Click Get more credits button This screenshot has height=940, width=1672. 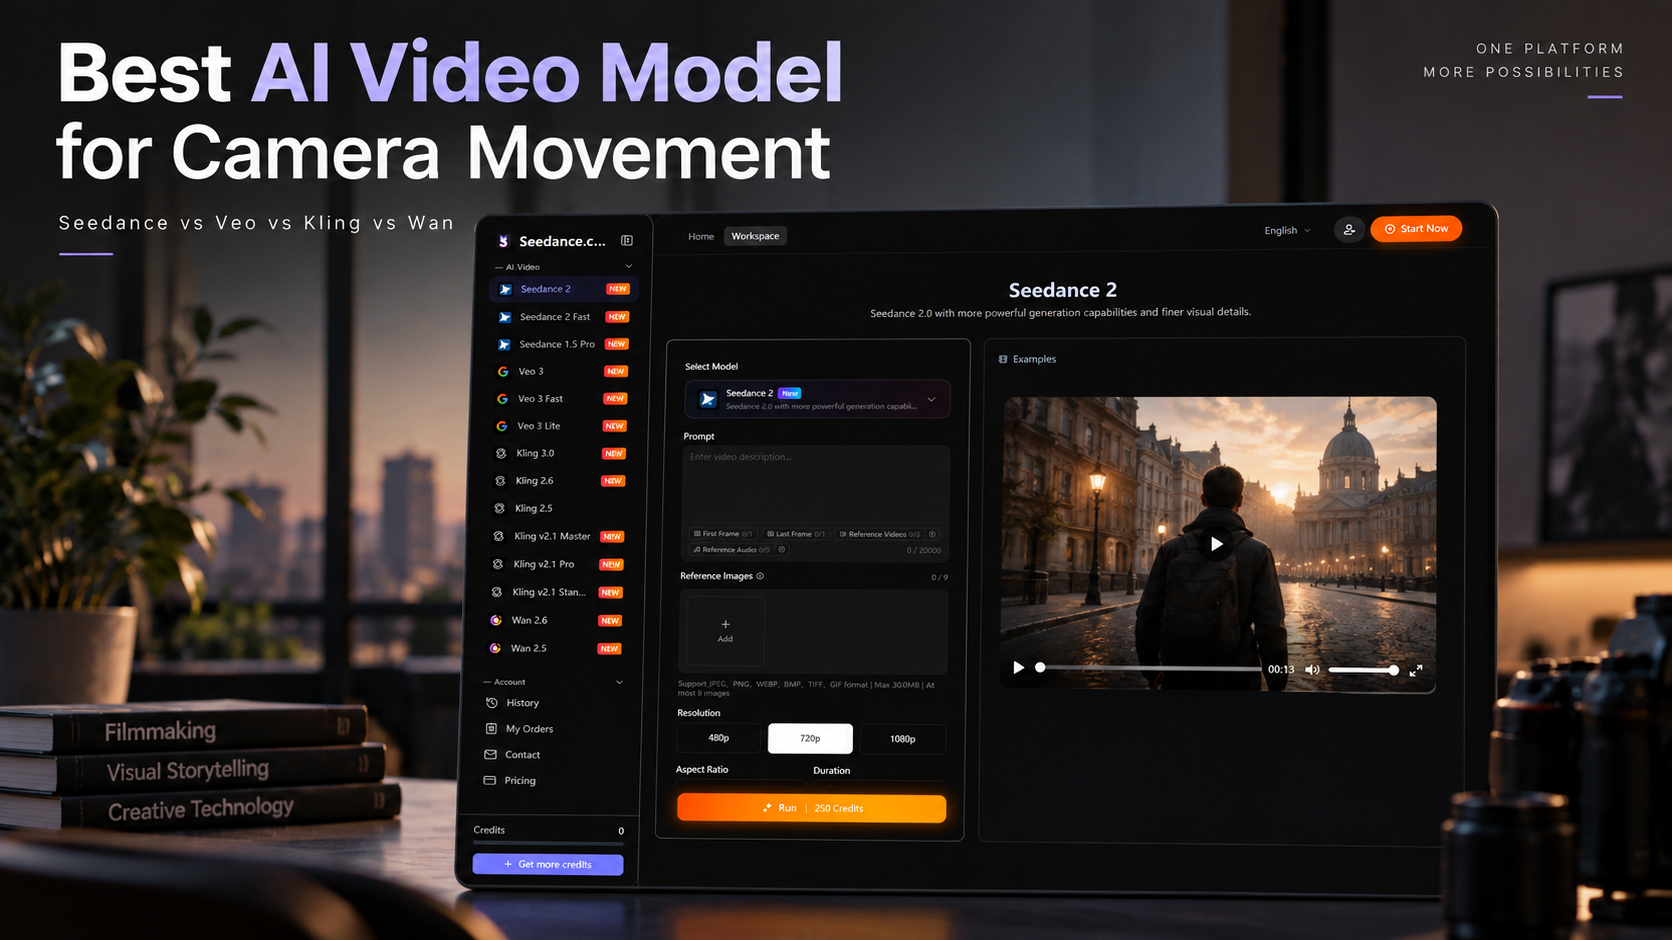(x=548, y=864)
